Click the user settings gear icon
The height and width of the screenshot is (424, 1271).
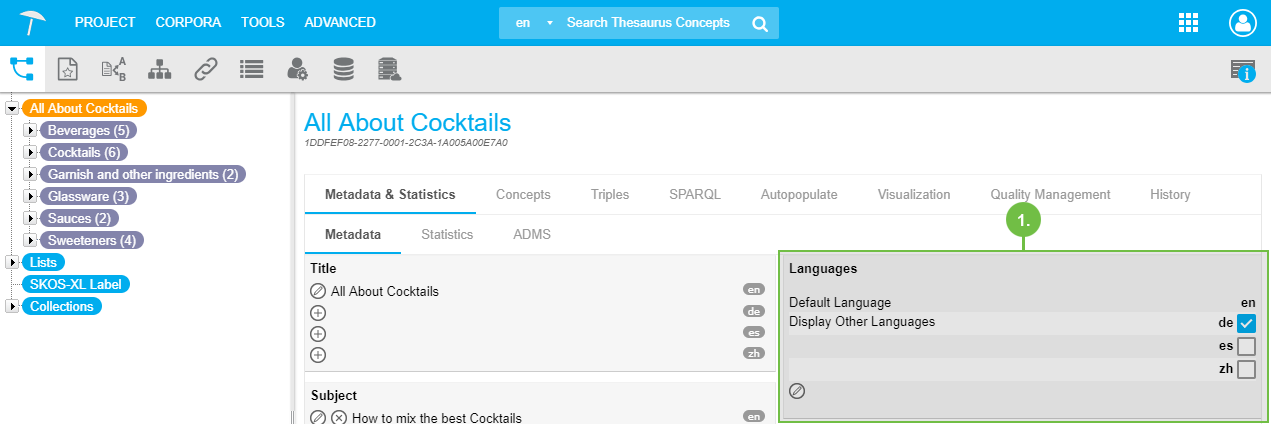coord(297,69)
